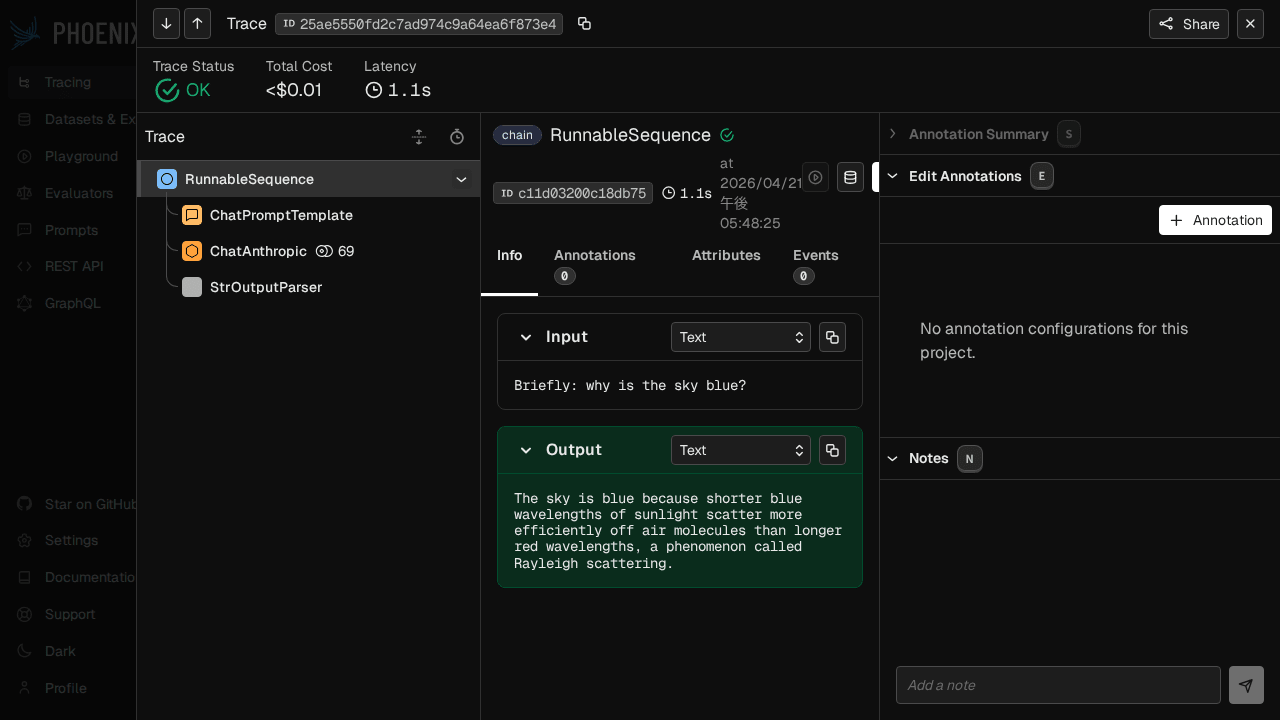Click the collapse-all icon in Trace header
This screenshot has height=720, width=1280.
419,137
